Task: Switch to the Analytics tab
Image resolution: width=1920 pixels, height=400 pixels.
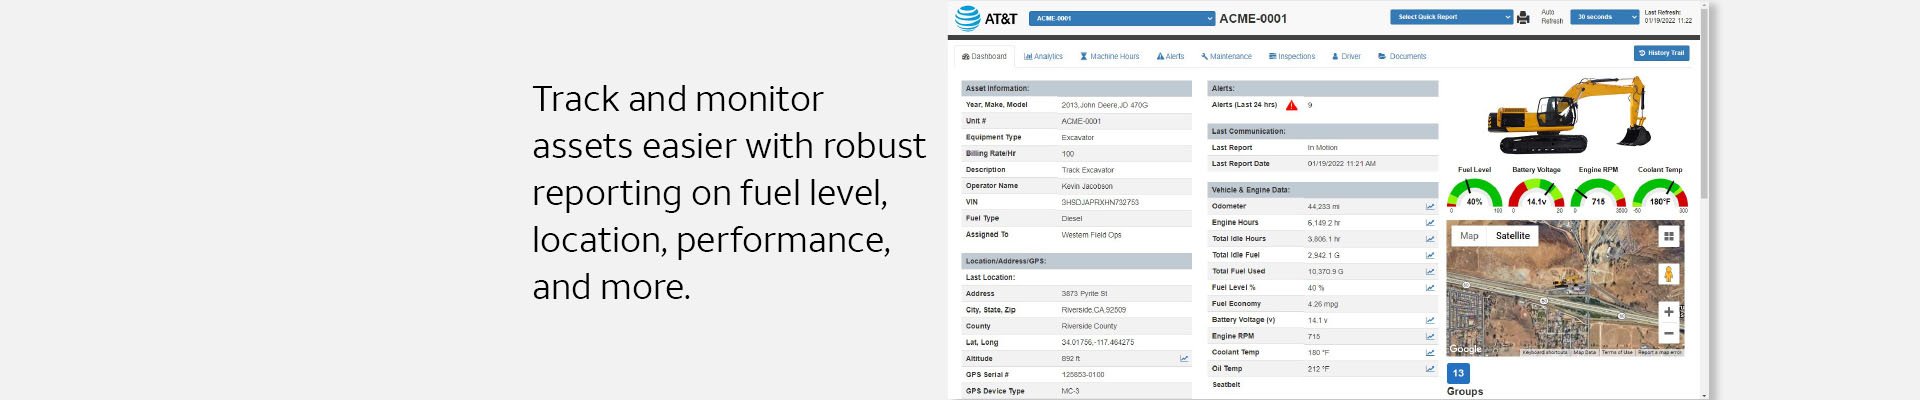Action: coord(1043,57)
